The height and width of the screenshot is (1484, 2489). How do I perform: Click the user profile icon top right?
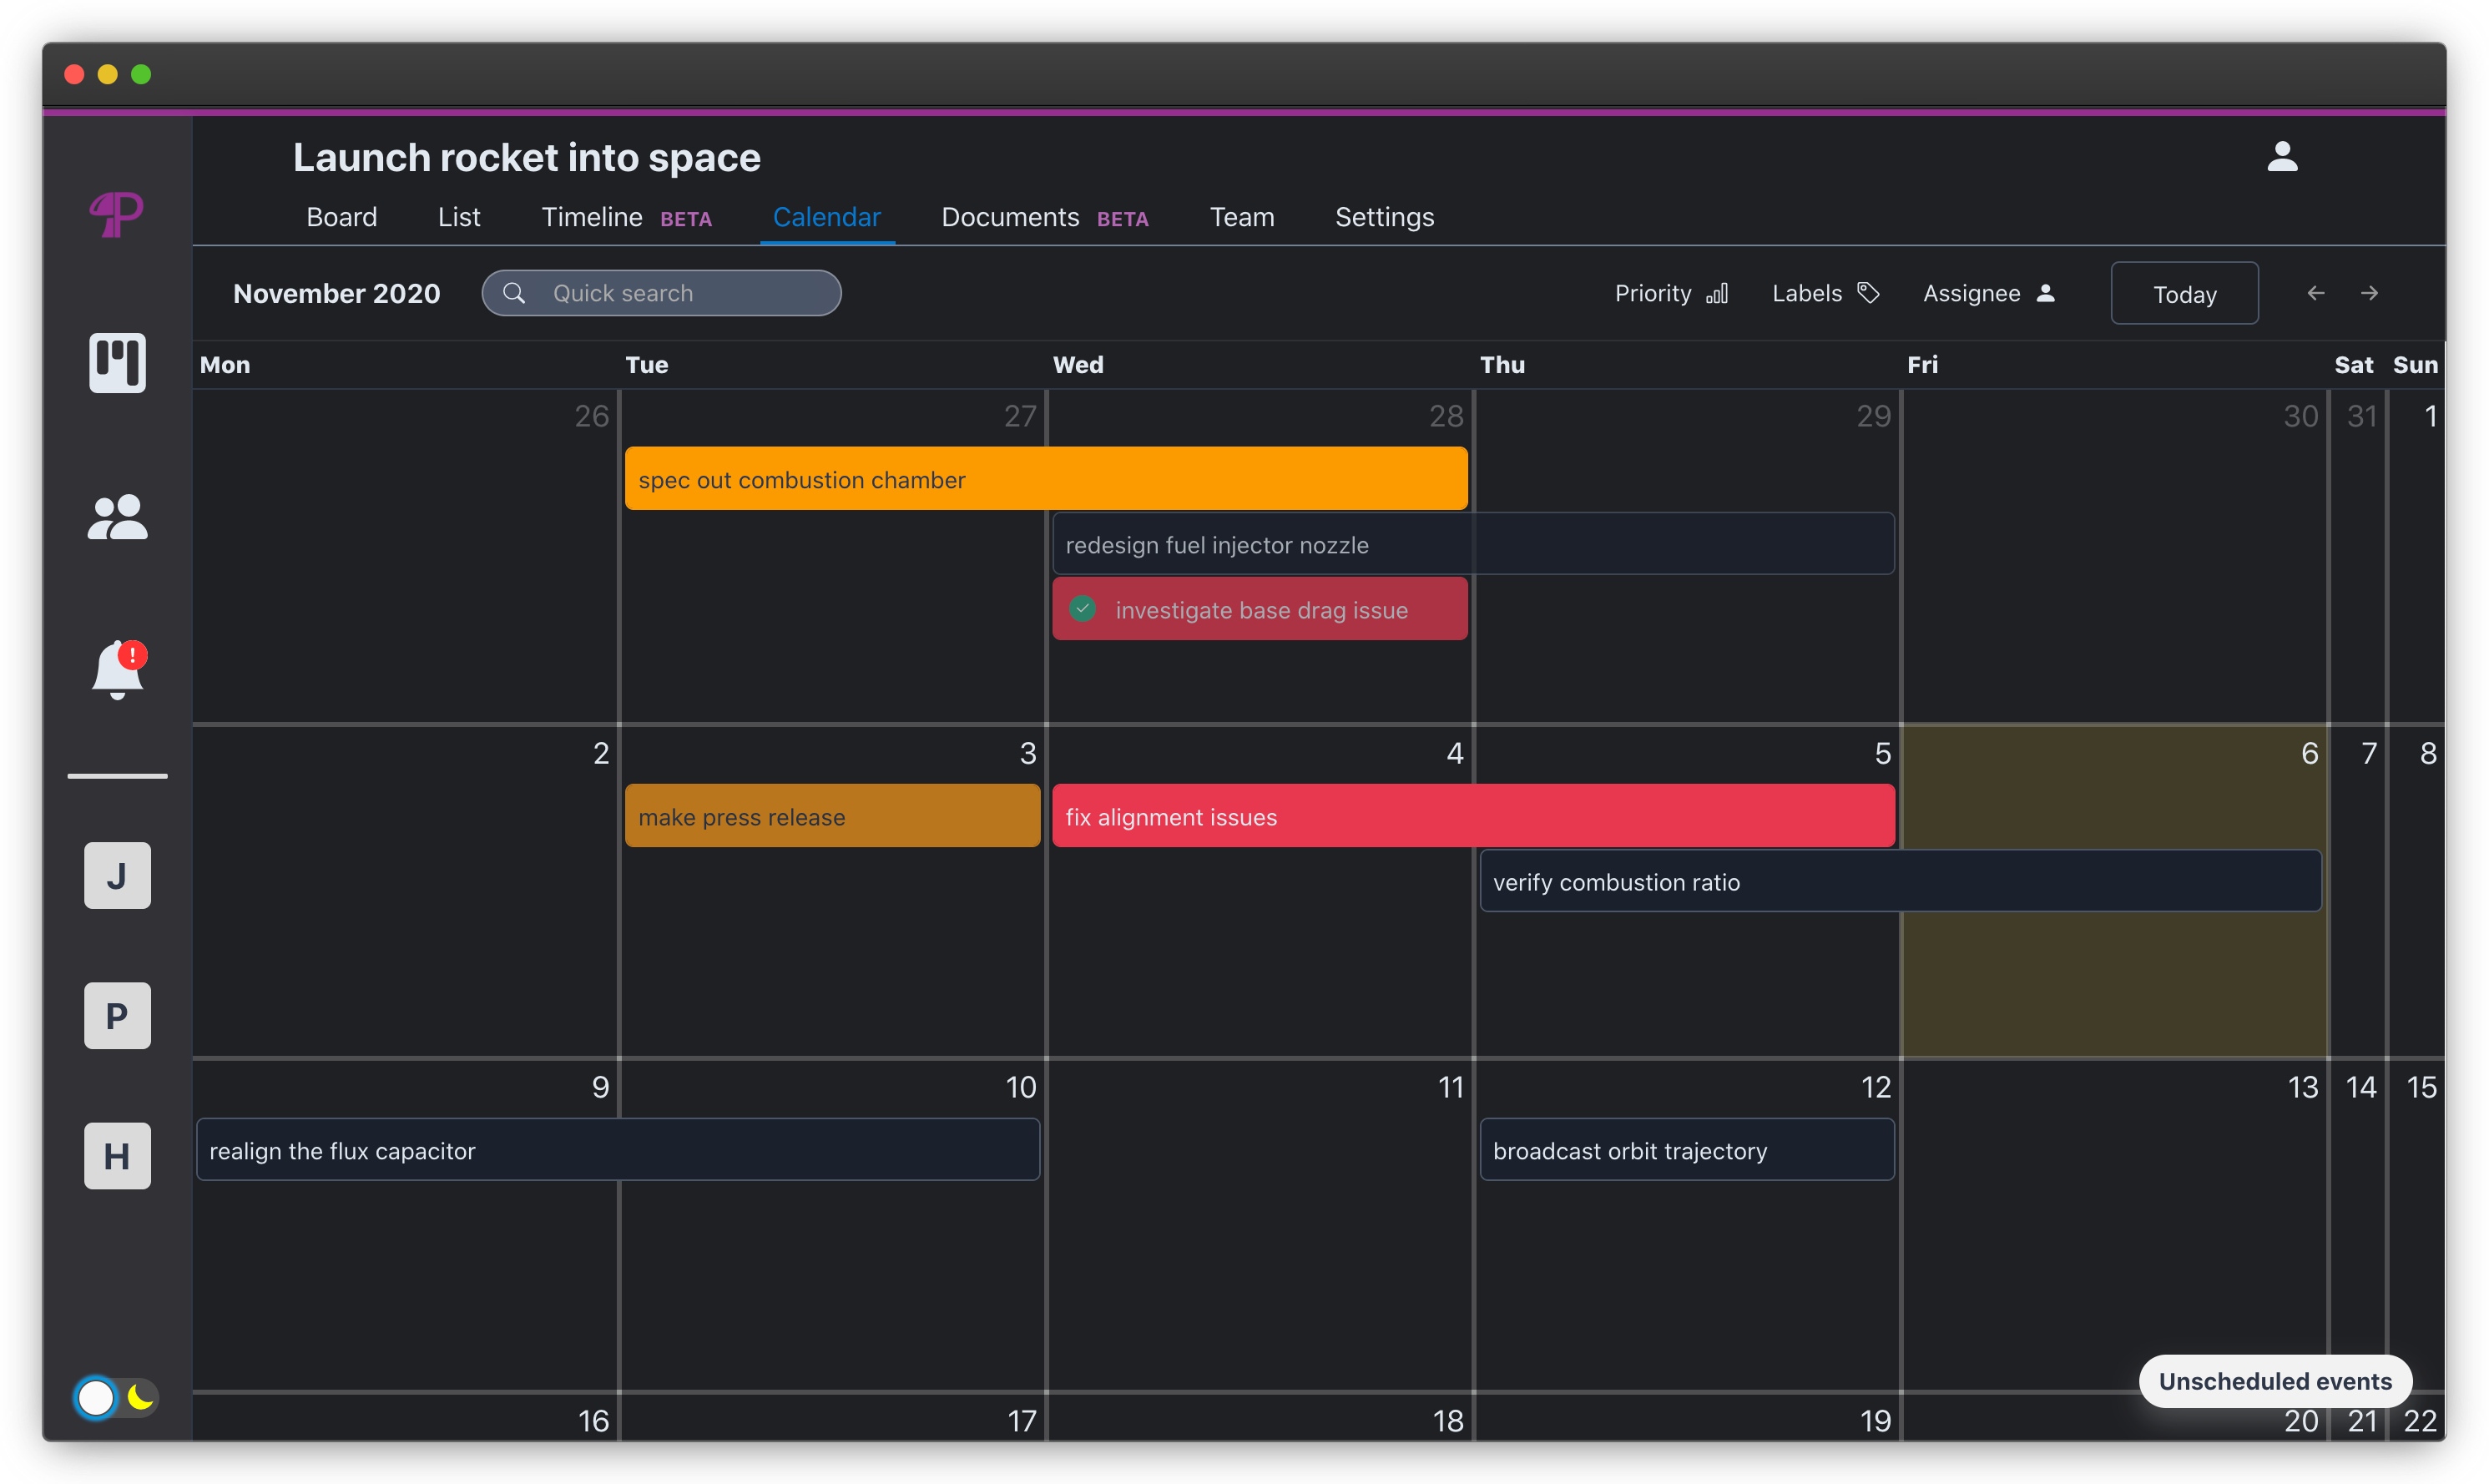2283,157
